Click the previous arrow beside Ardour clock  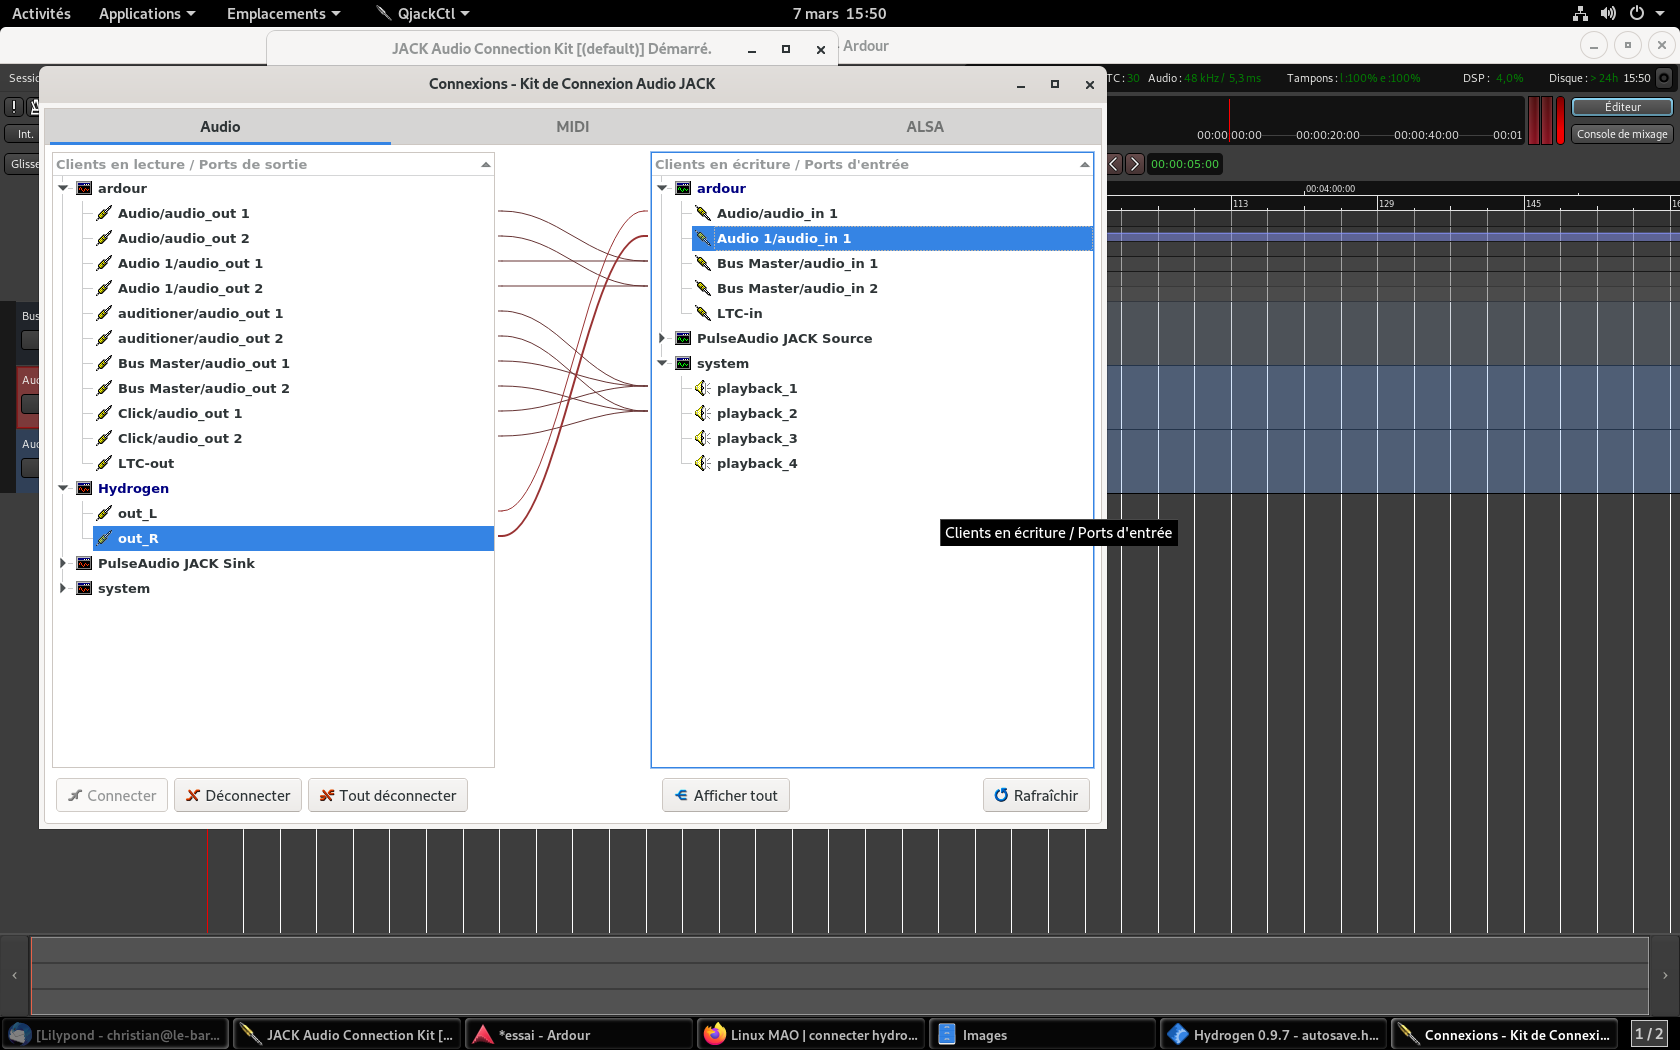1114,164
